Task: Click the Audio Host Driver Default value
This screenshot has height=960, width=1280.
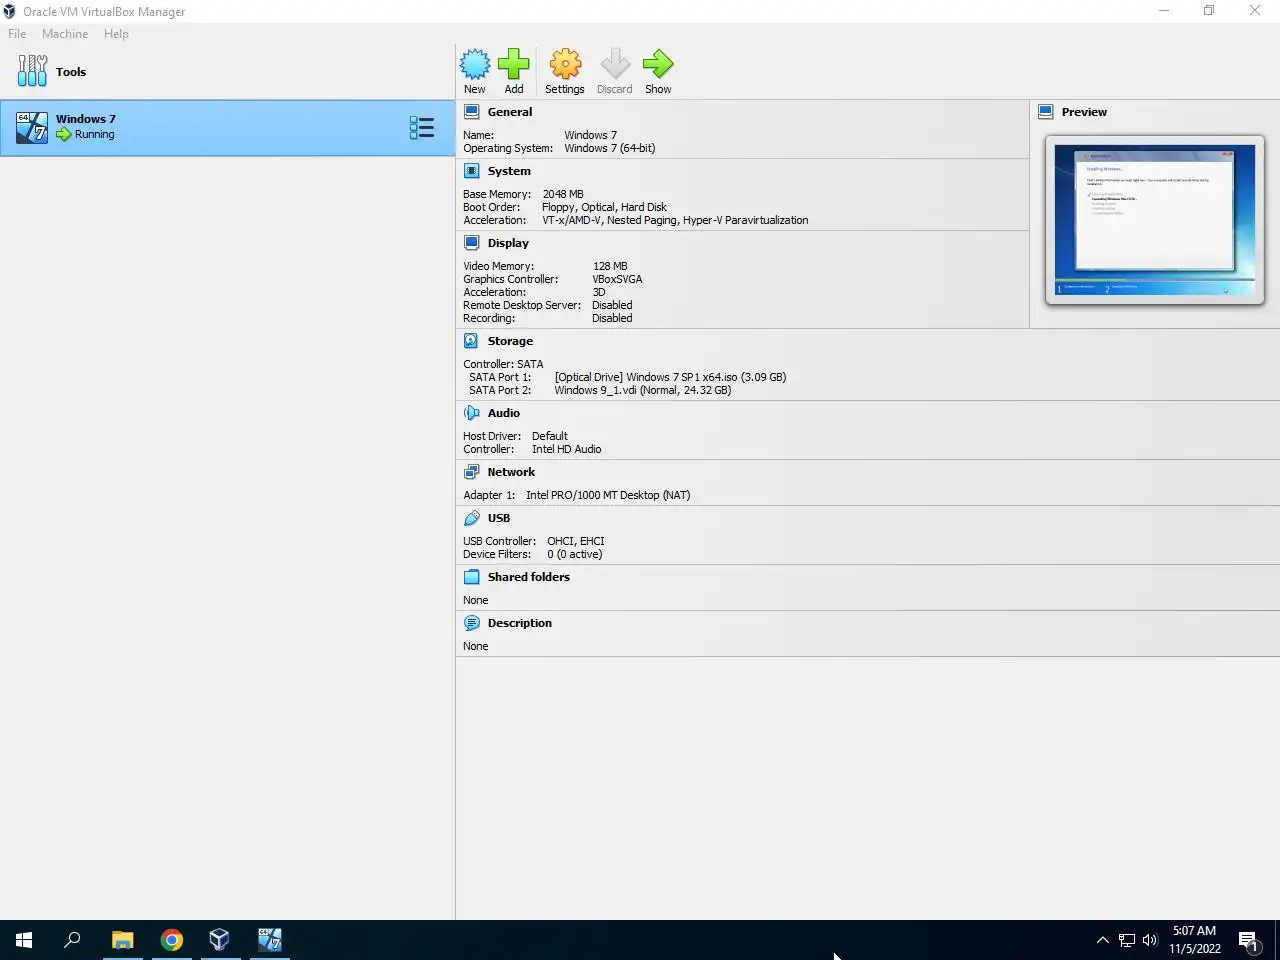Action: click(550, 436)
